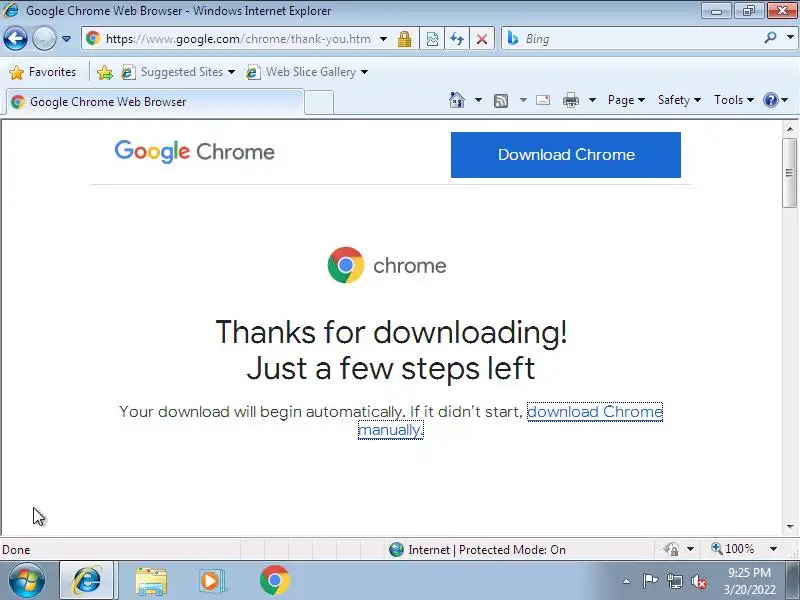
Task: Go to Home page icon
Action: pos(457,100)
